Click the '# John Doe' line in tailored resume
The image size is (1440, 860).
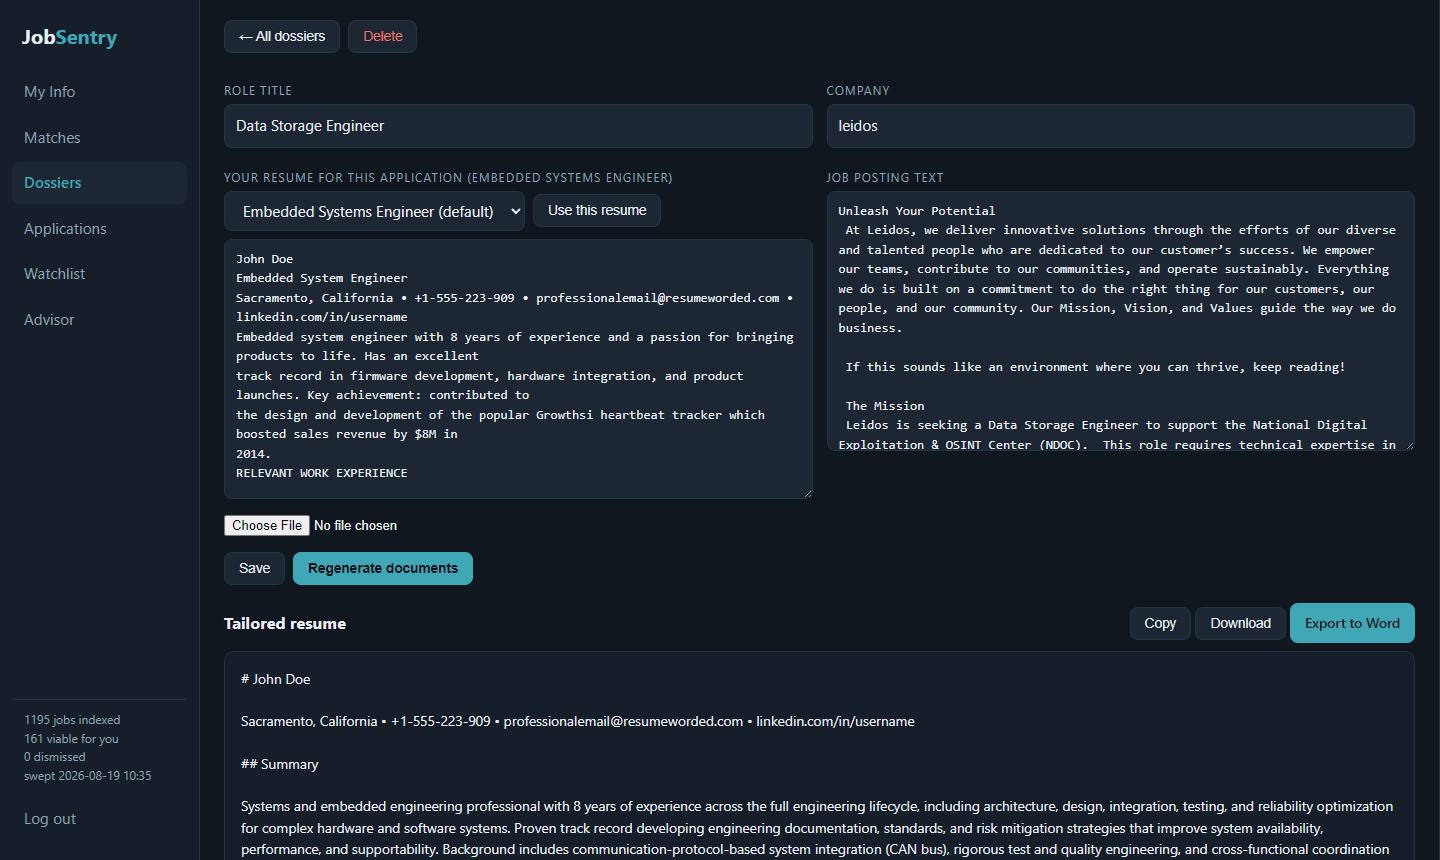(x=276, y=679)
